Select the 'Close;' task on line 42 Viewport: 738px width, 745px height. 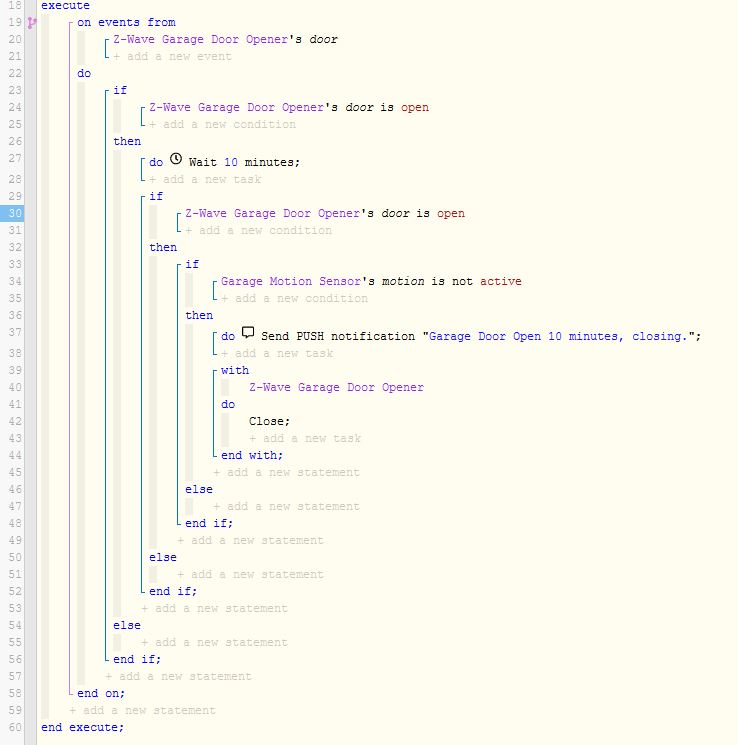pyautogui.click(x=269, y=421)
